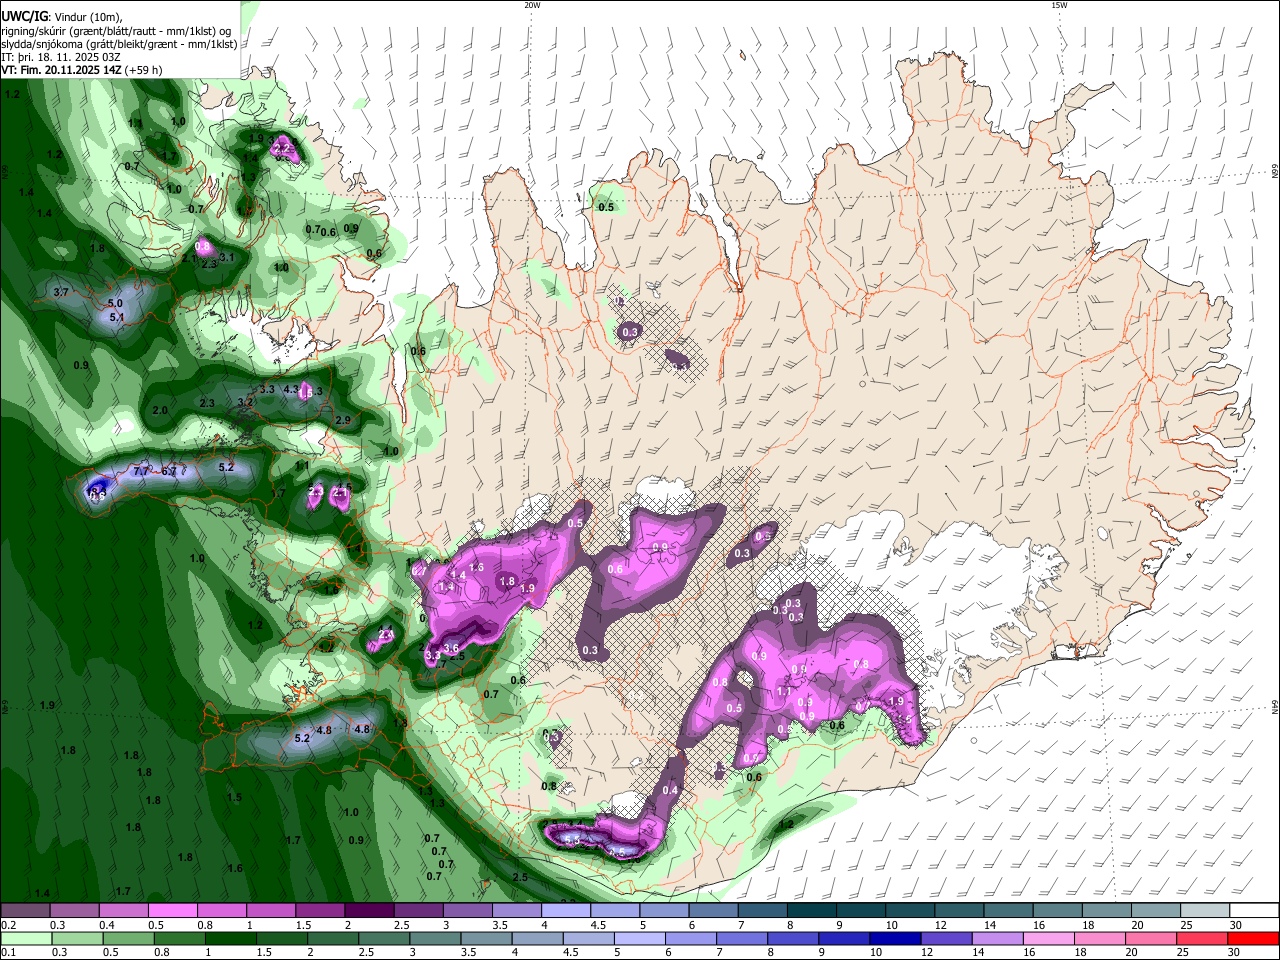This screenshot has width=1280, height=960.
Task: Click lower legend swatch between 2.5 and 3
Action: pyautogui.click(x=385, y=938)
